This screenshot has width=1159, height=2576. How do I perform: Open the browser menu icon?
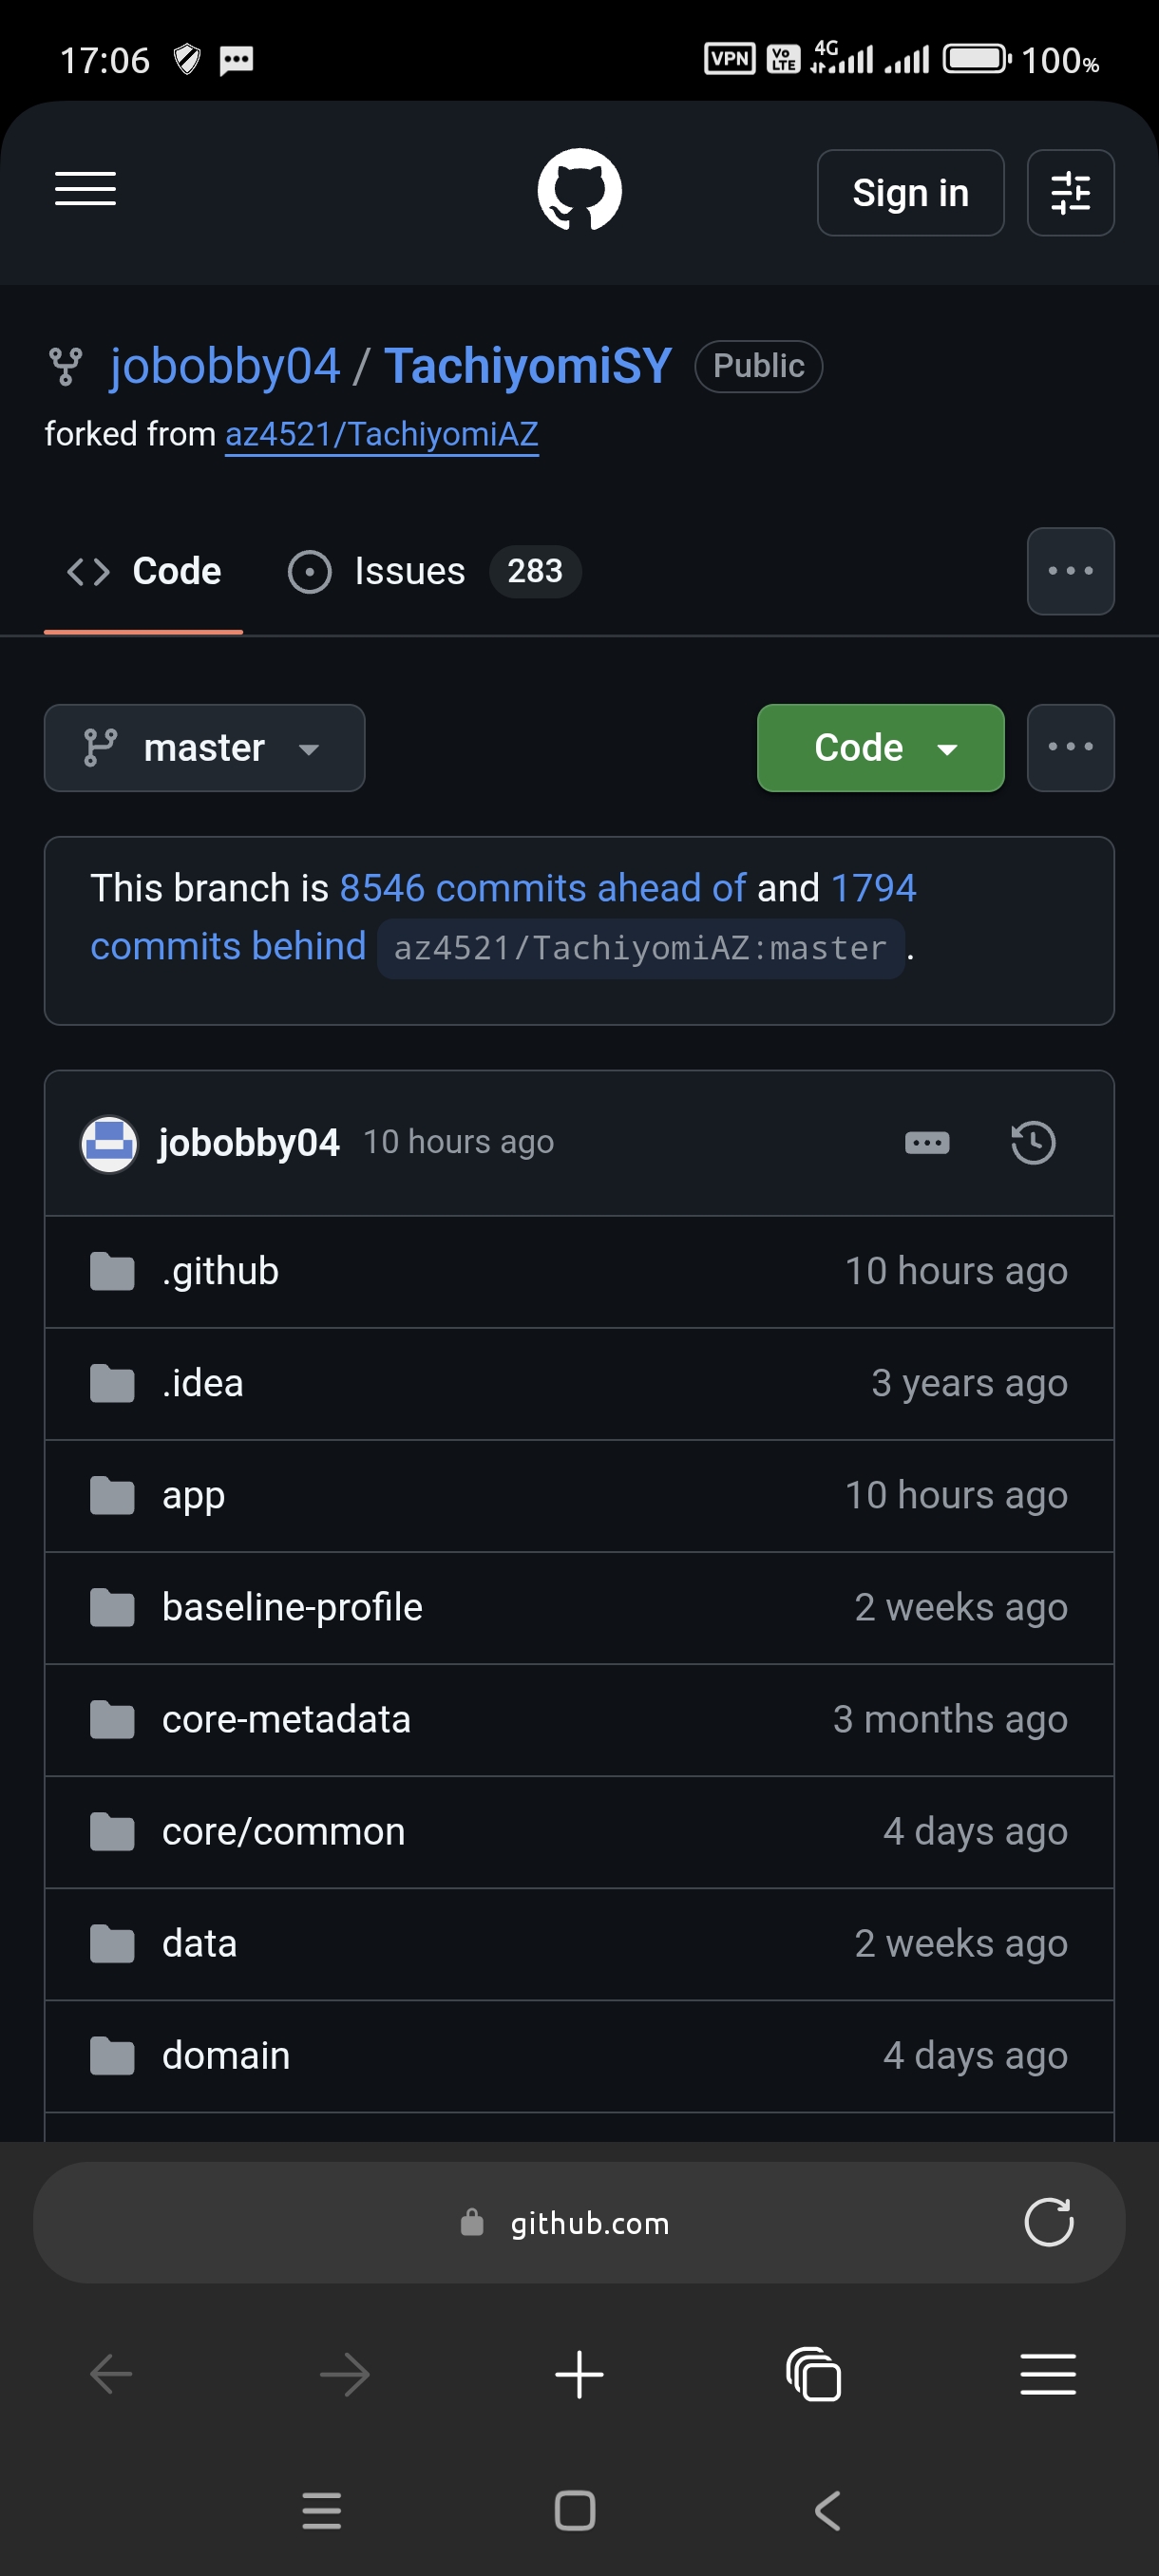coord(1048,2374)
